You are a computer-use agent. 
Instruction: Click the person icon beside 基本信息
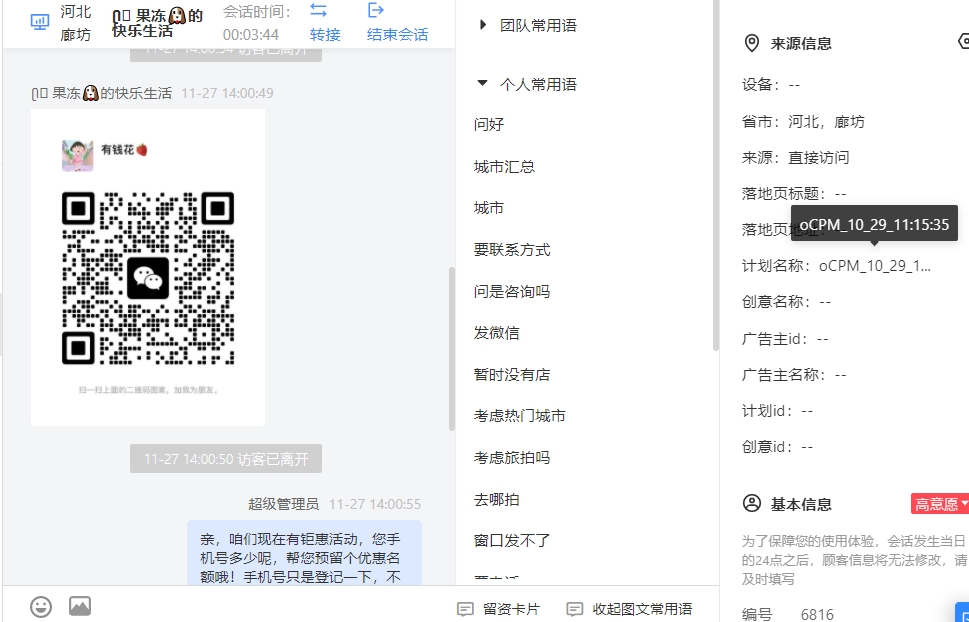point(751,503)
